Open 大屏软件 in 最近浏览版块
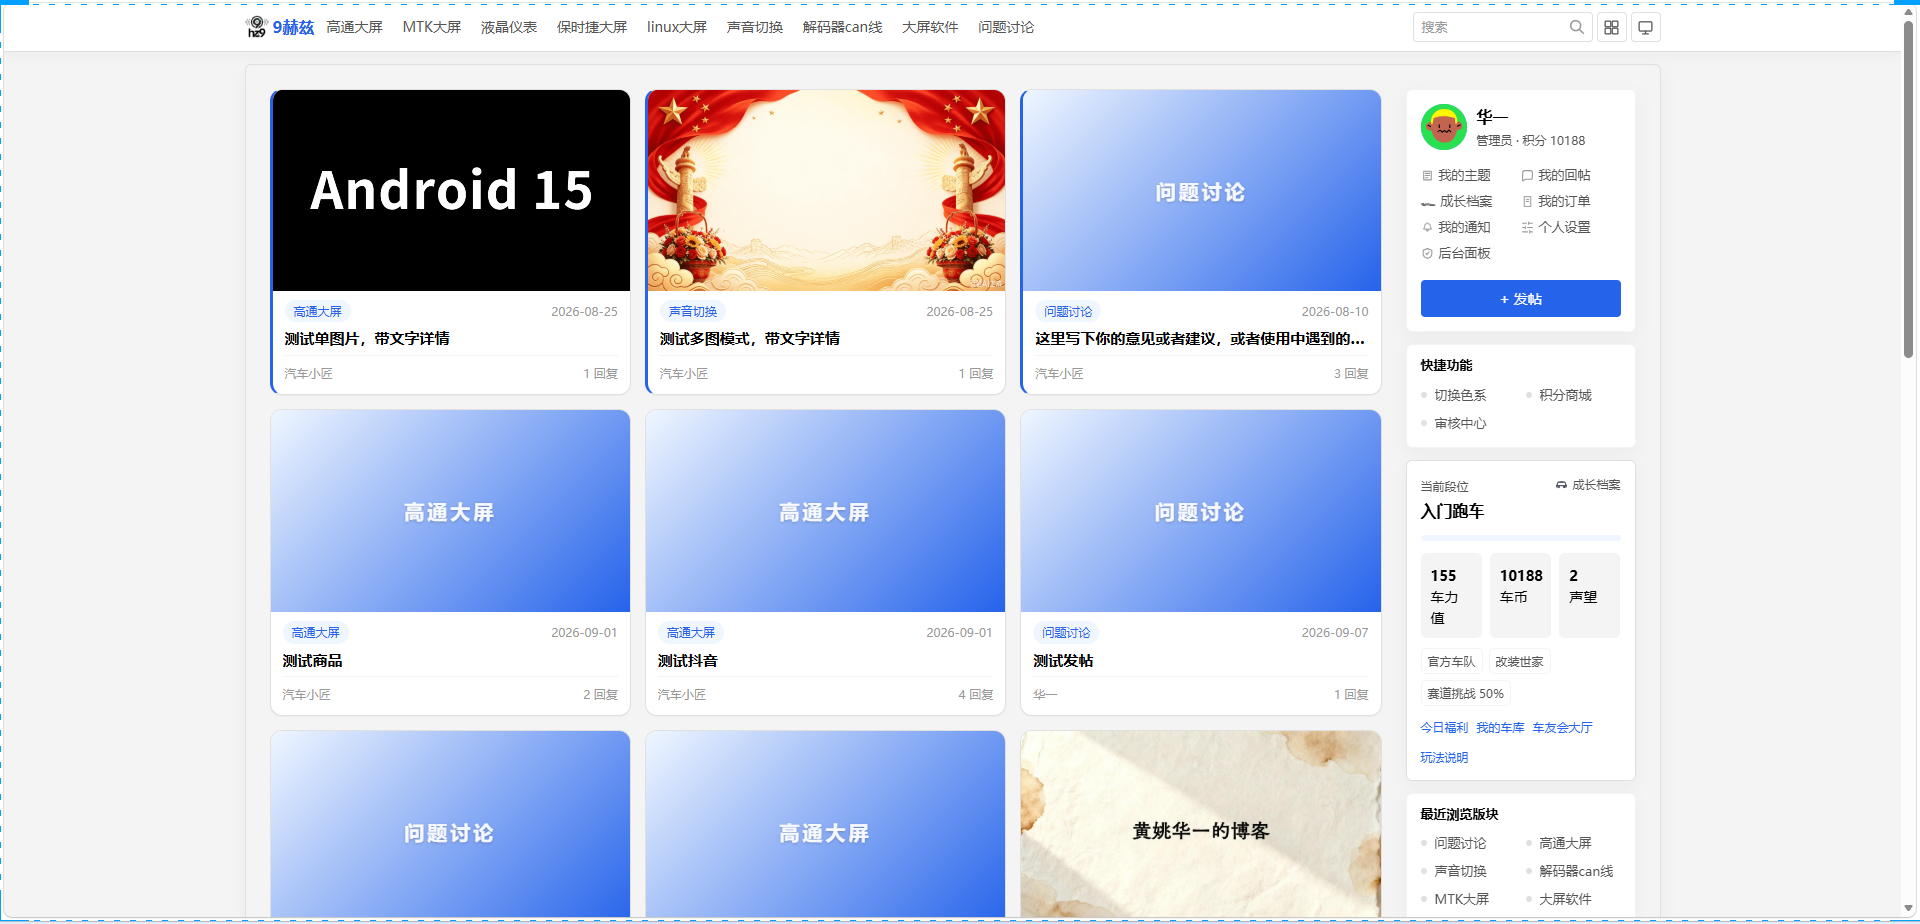The width and height of the screenshot is (1920, 924). [1565, 899]
